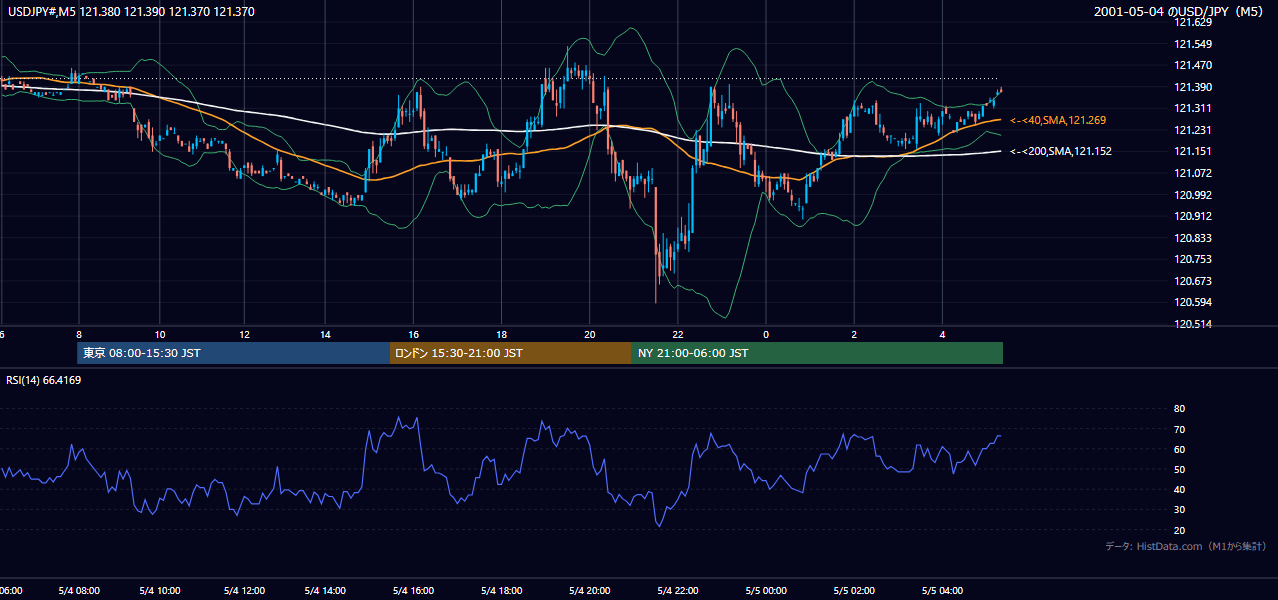Viewport: 1278px width, 600px height.
Task: Click the 40 SMA label 121.269
Action: [x=1058, y=120]
